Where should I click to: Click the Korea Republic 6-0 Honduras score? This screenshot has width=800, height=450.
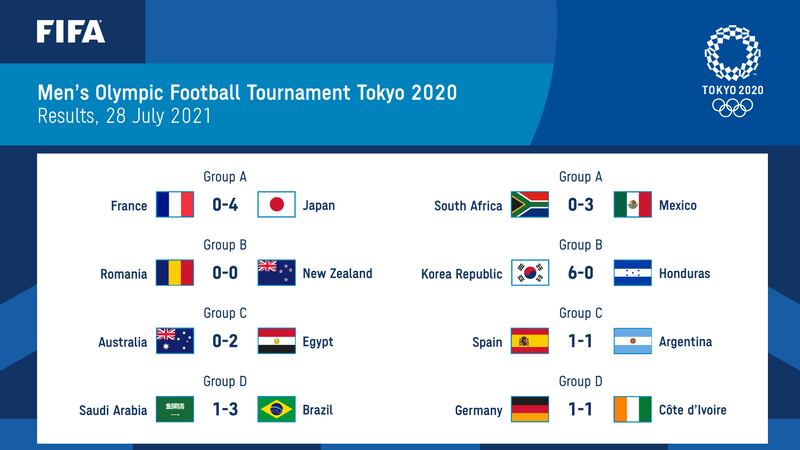tap(581, 273)
